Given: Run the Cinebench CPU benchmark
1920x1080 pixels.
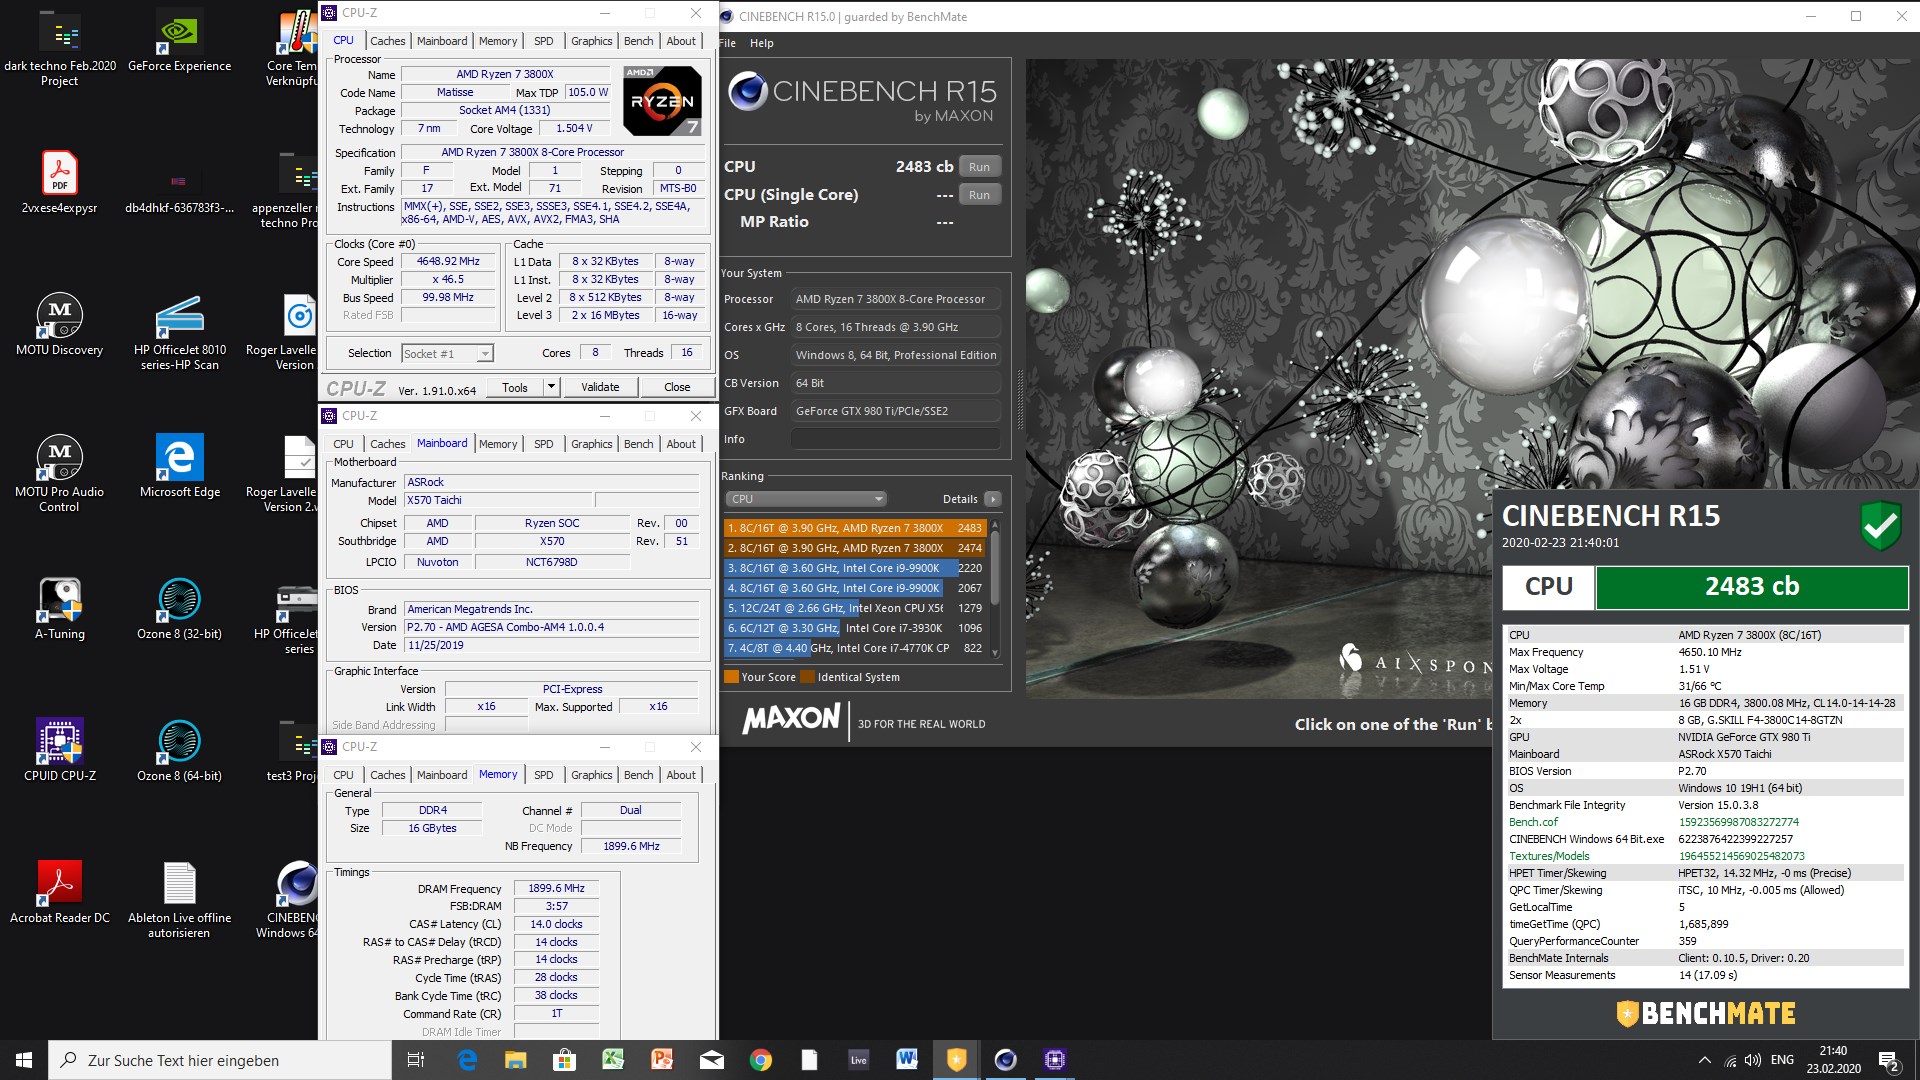Looking at the screenshot, I should point(979,167).
